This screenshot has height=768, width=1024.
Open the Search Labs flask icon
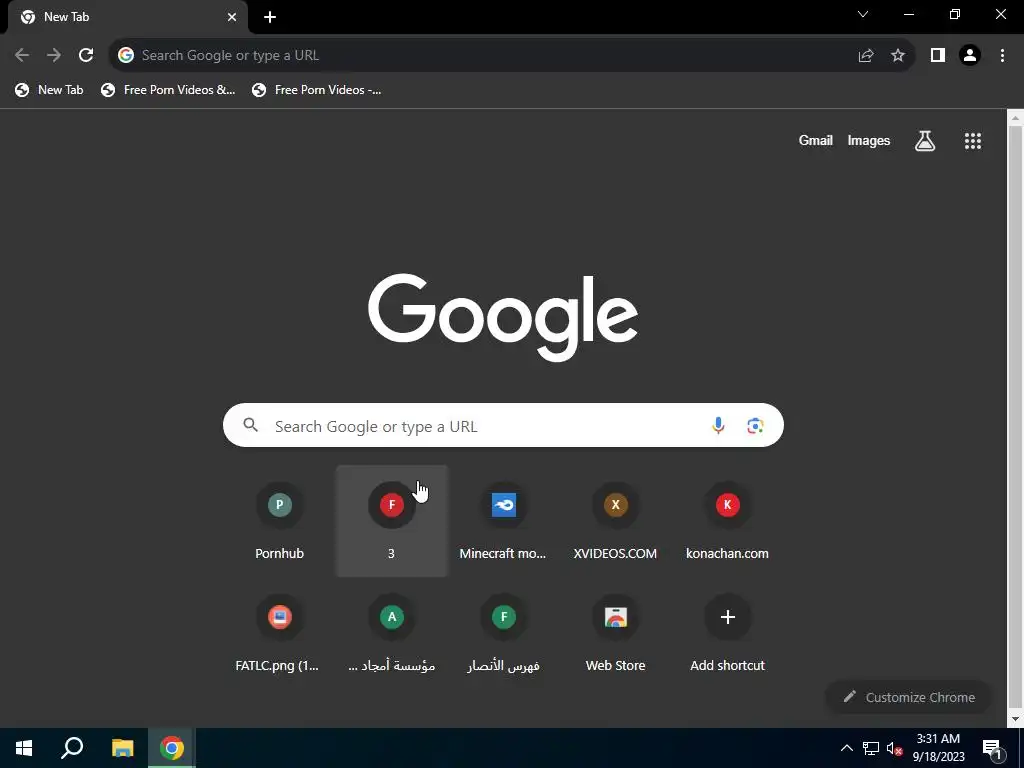[x=925, y=140]
